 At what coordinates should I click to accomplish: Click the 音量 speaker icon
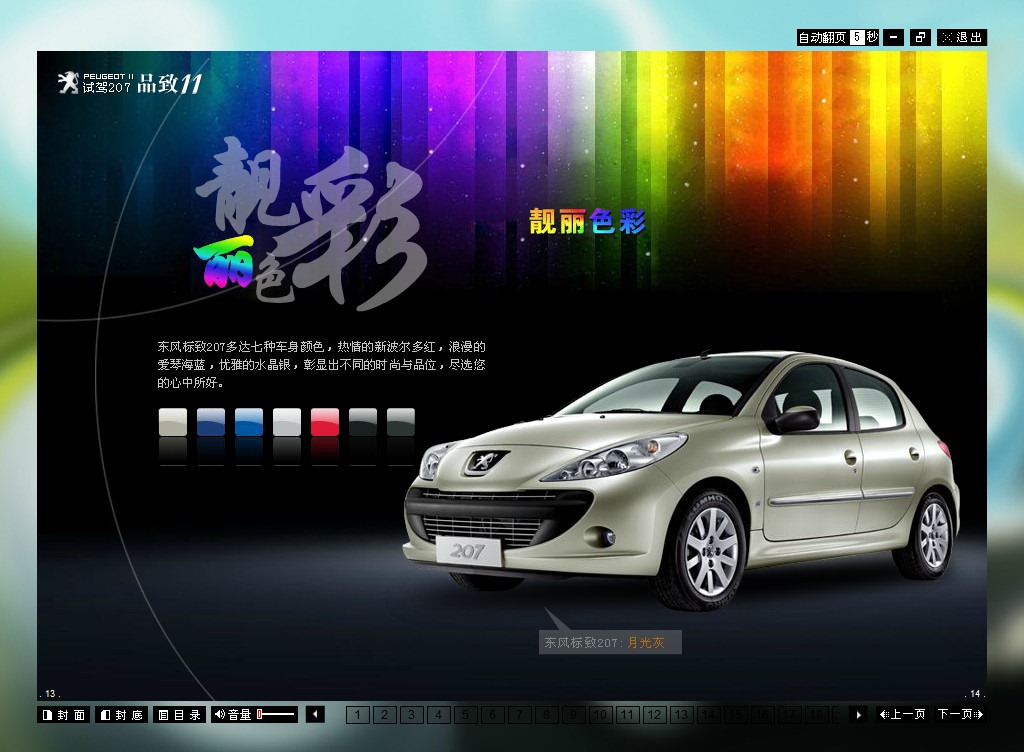pos(219,715)
